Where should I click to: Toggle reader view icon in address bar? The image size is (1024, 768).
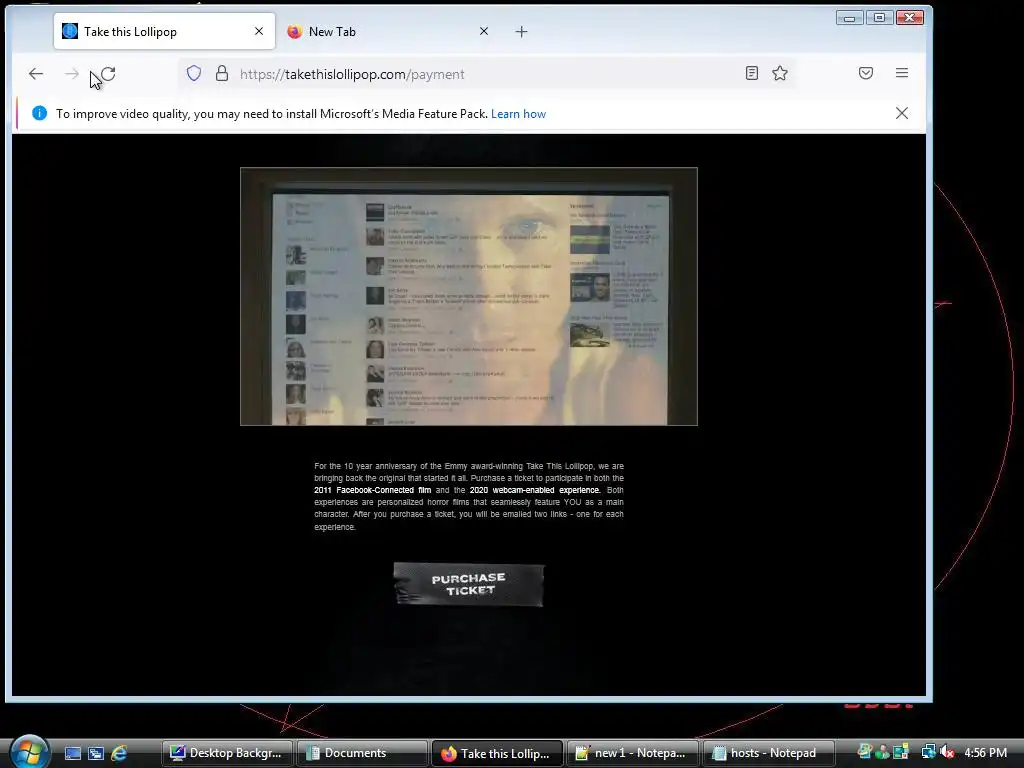click(752, 73)
